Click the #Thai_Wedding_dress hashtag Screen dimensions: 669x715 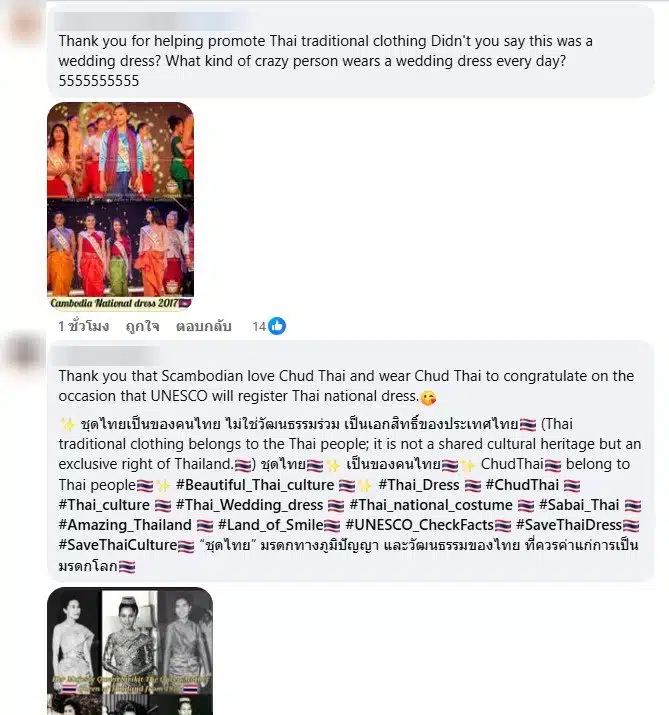(249, 505)
